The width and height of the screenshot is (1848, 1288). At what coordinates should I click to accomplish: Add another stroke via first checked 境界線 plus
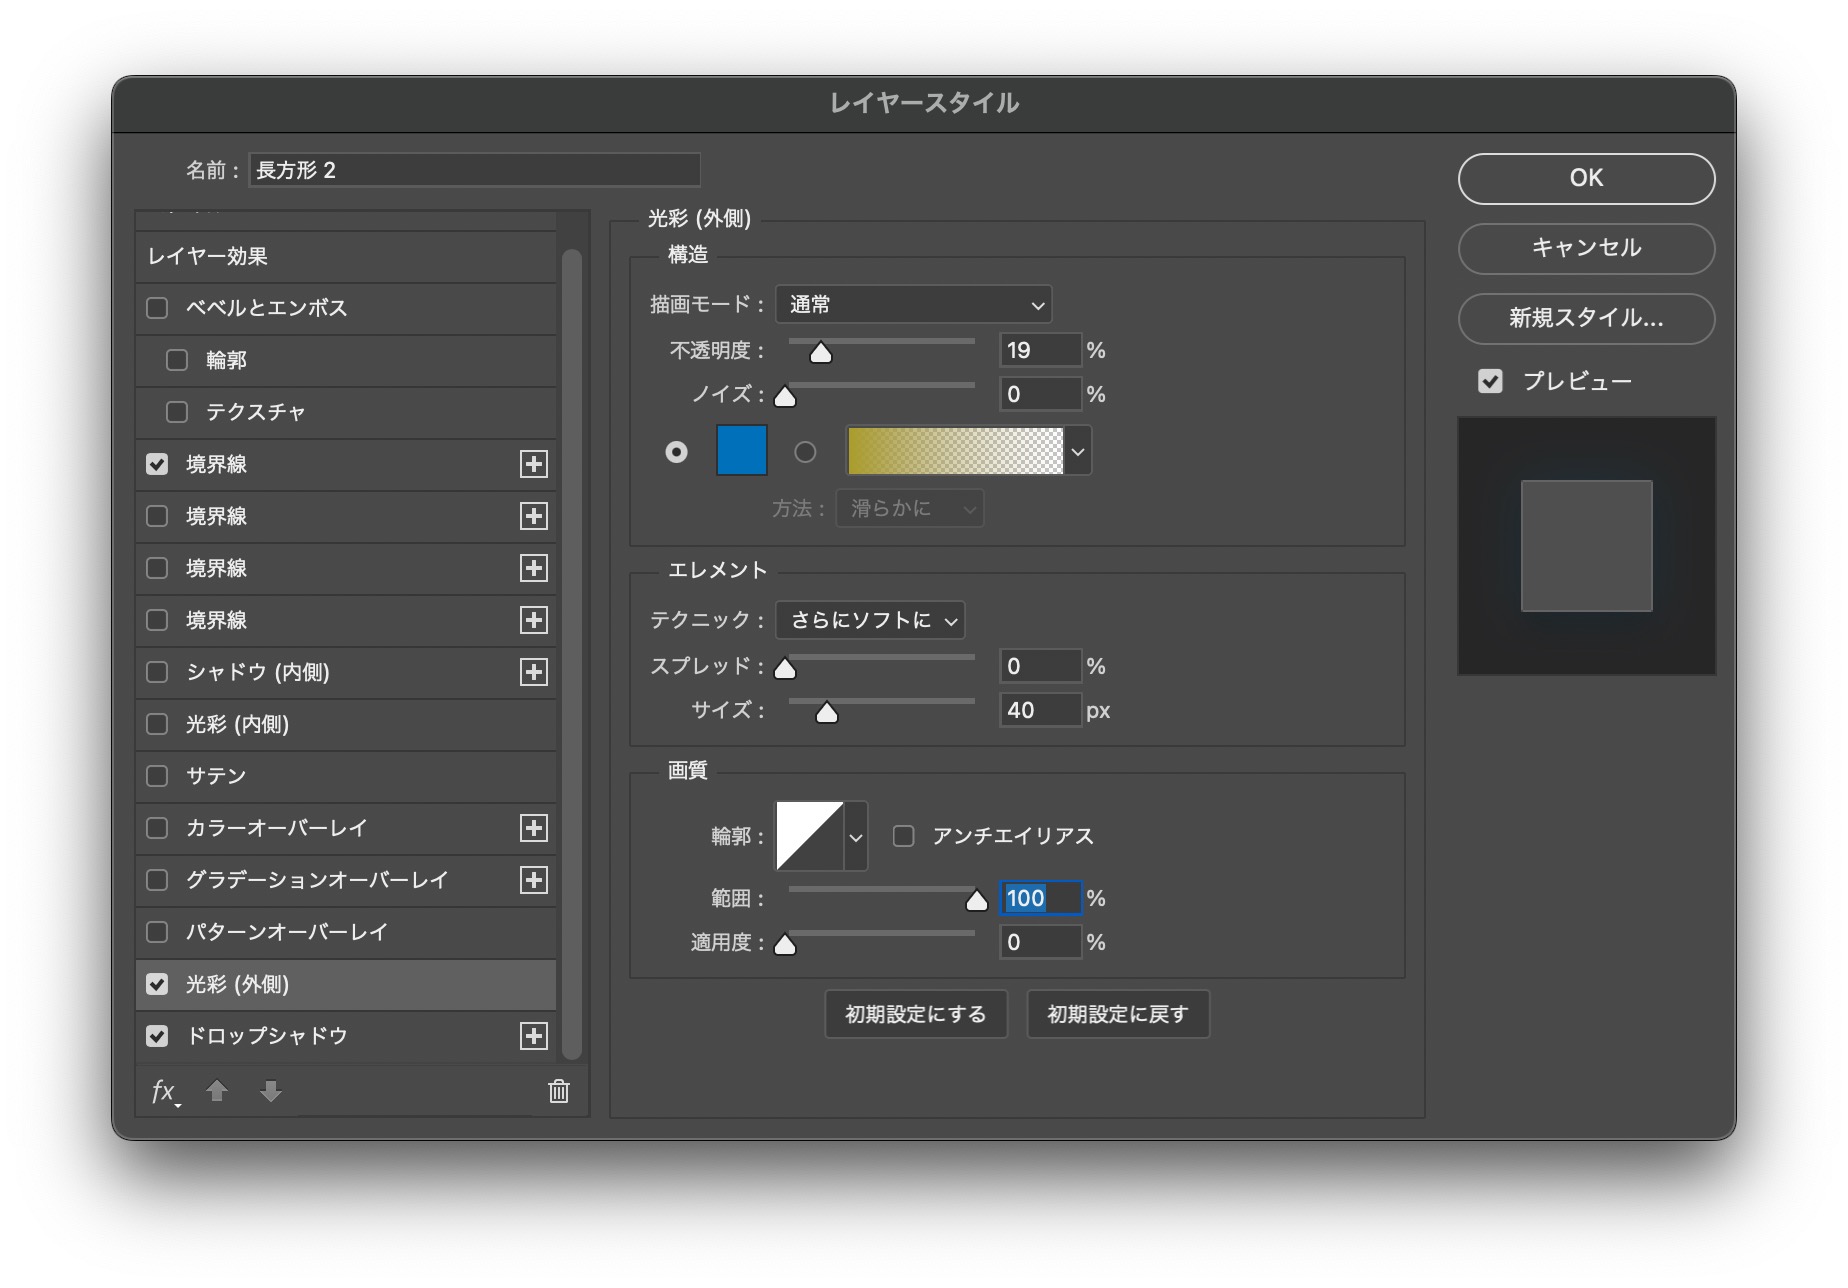click(534, 464)
